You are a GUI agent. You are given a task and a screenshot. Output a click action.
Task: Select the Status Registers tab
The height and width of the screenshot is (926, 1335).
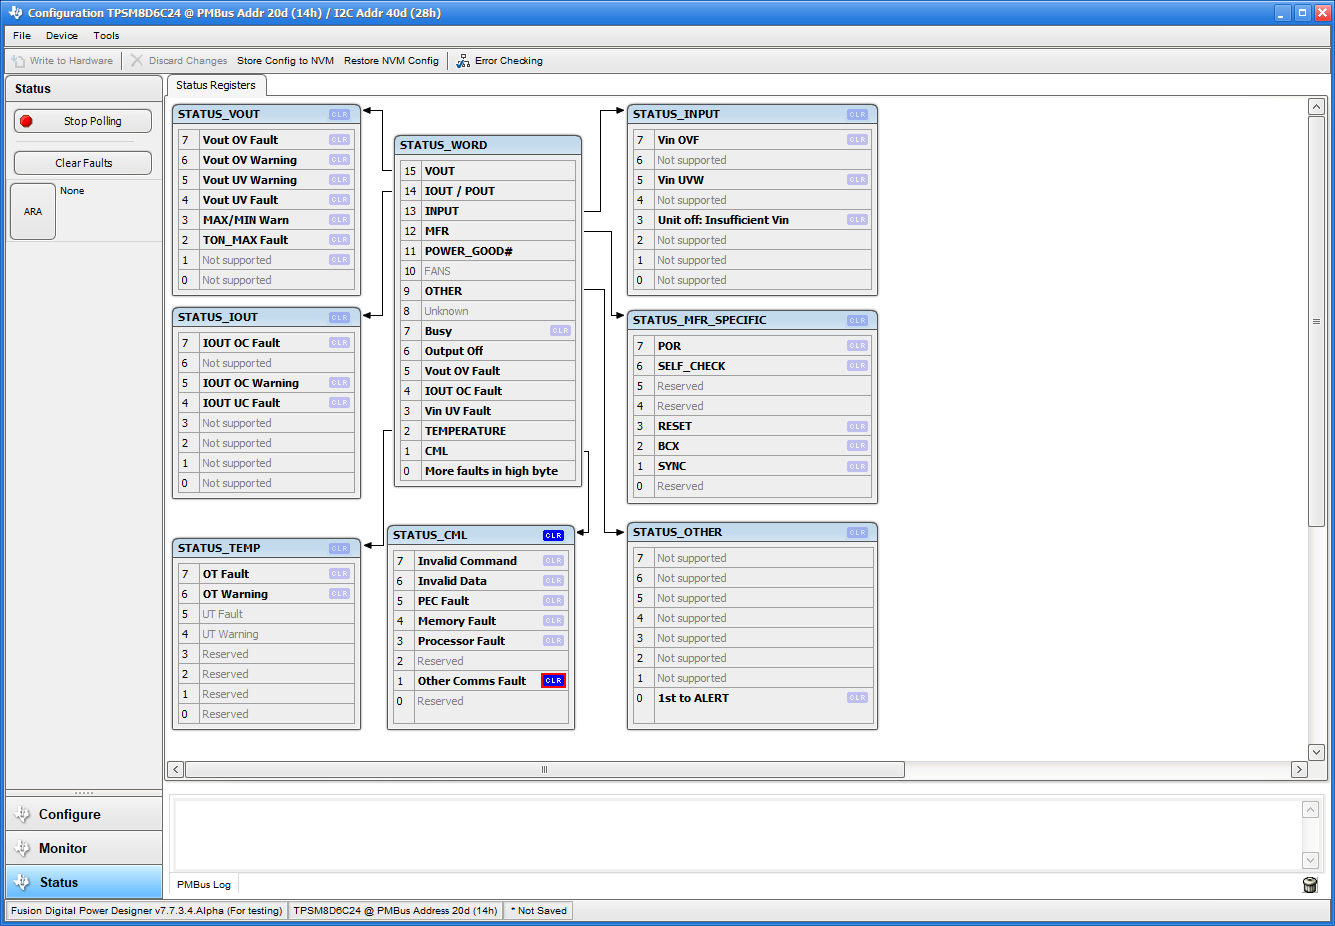click(x=216, y=86)
